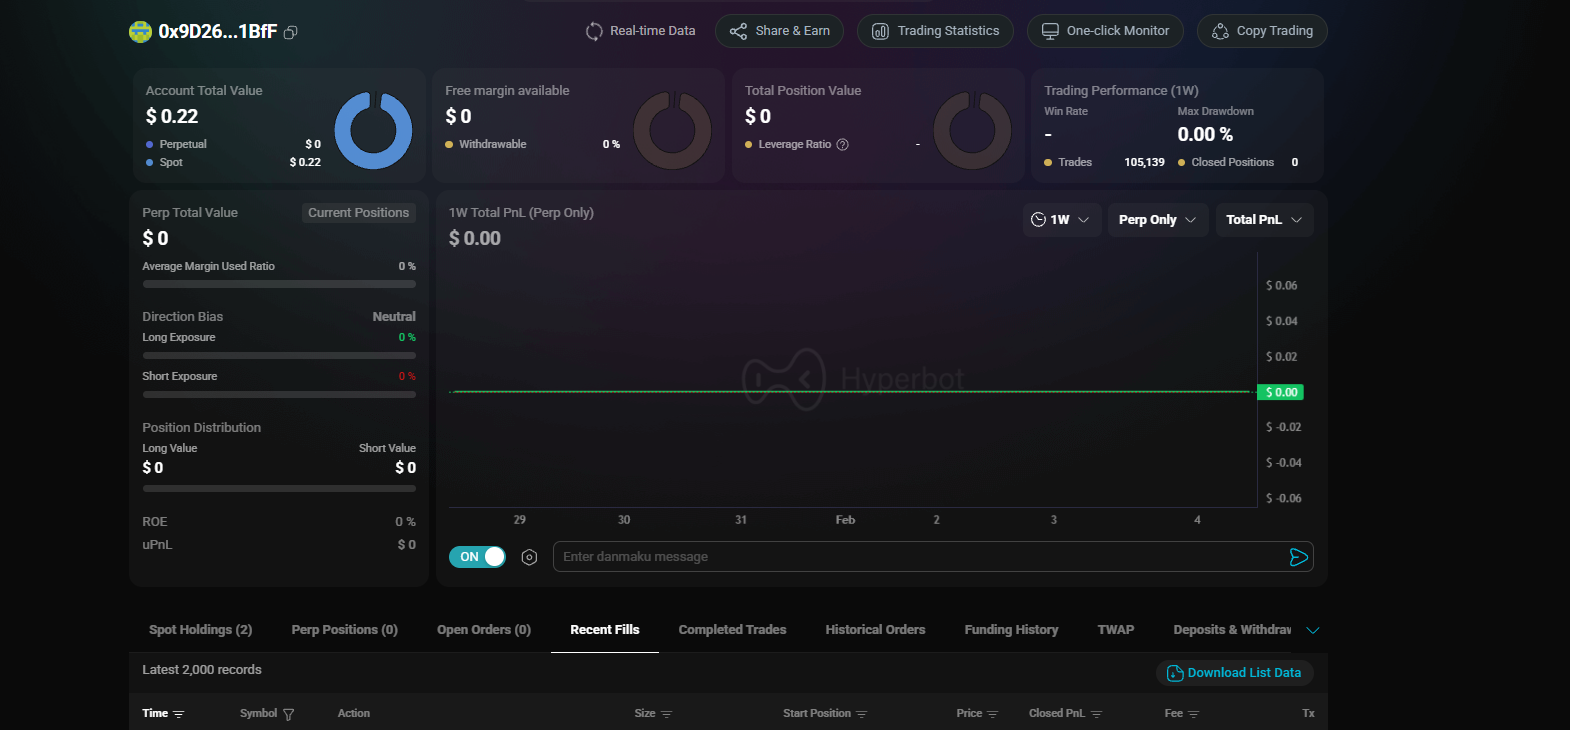The width and height of the screenshot is (1570, 730).
Task: Open the Spot Holdings (2) tab
Action: pyautogui.click(x=200, y=630)
